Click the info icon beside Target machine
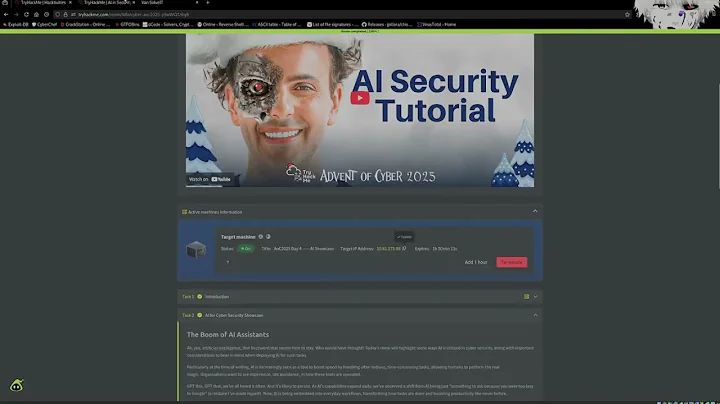 point(260,237)
